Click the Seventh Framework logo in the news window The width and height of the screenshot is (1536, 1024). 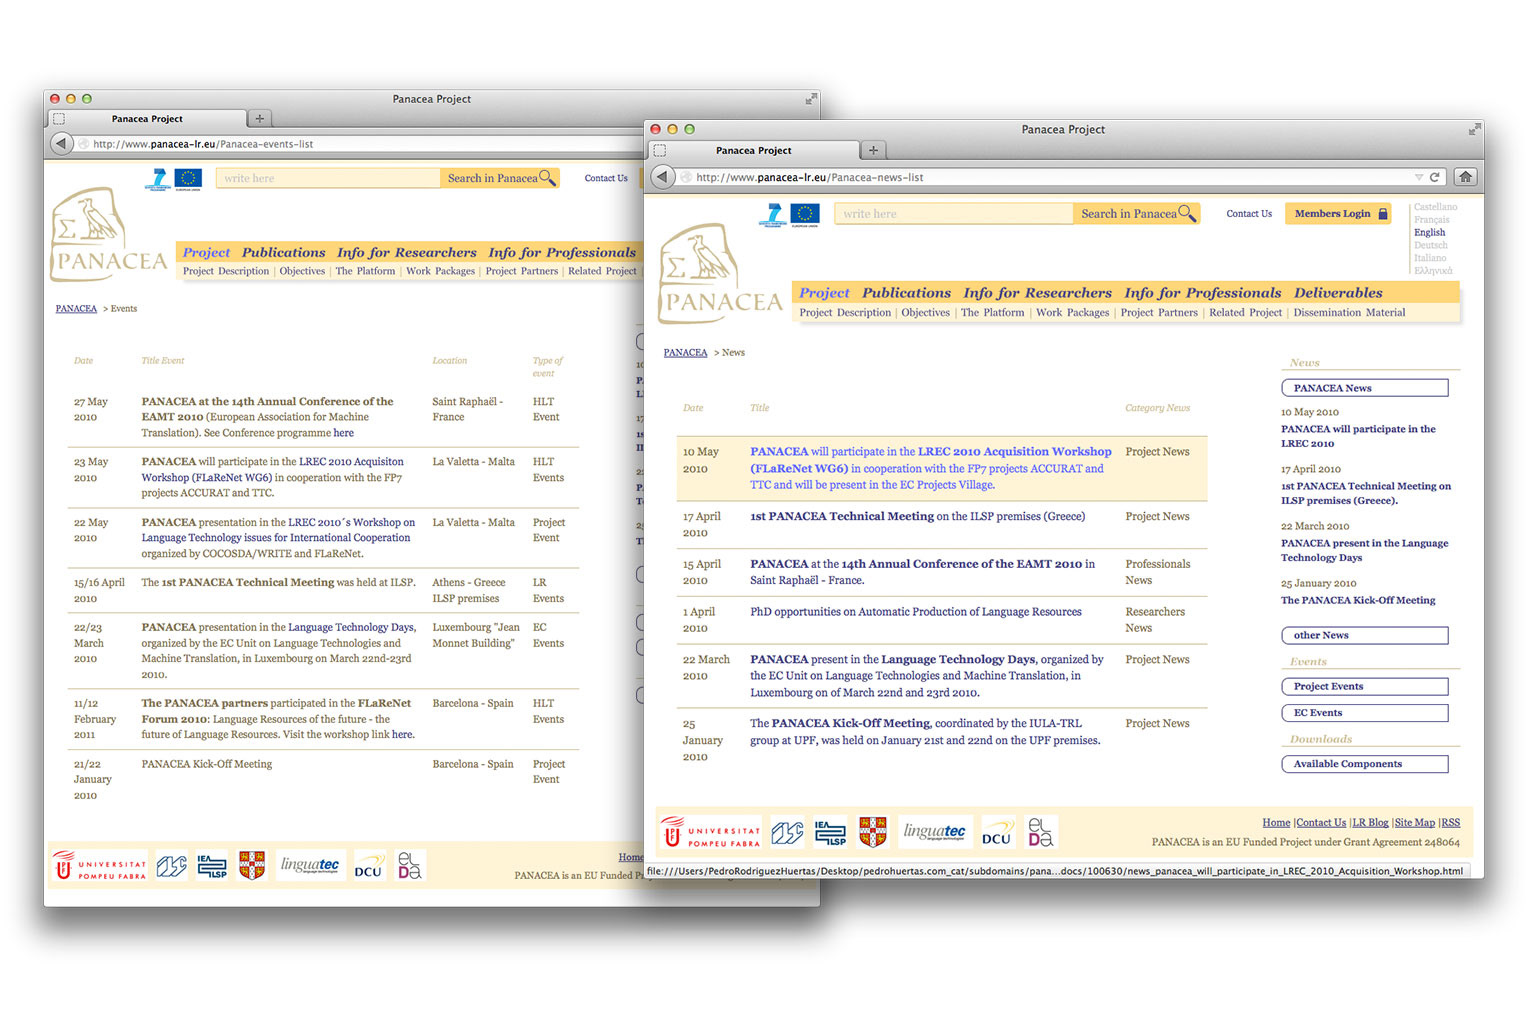point(771,214)
